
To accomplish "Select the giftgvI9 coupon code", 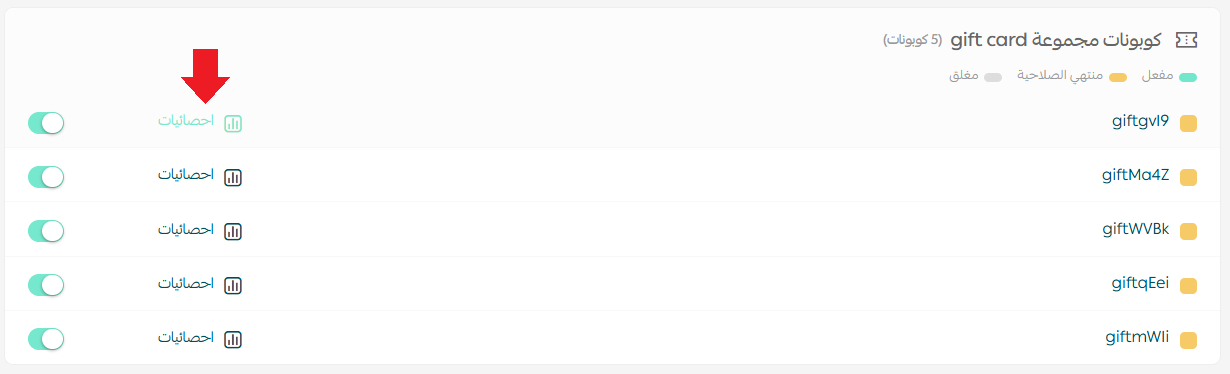I will click(x=1140, y=122).
